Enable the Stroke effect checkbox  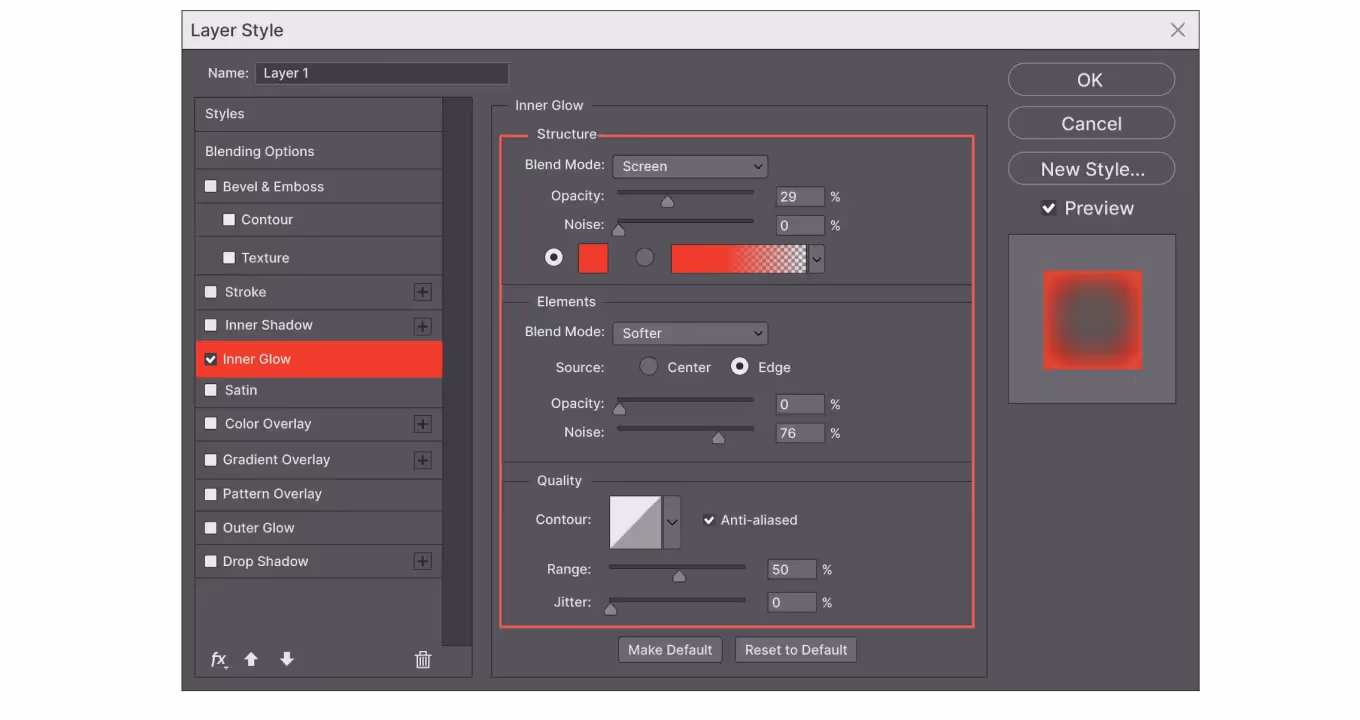click(211, 292)
